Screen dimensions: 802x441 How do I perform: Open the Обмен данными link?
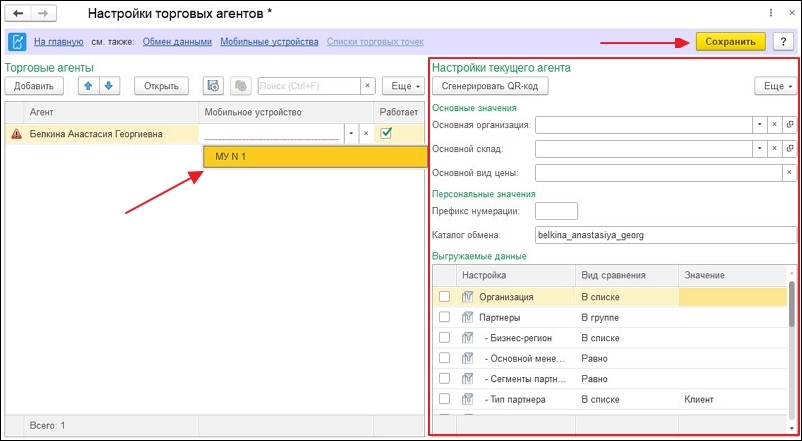point(177,42)
